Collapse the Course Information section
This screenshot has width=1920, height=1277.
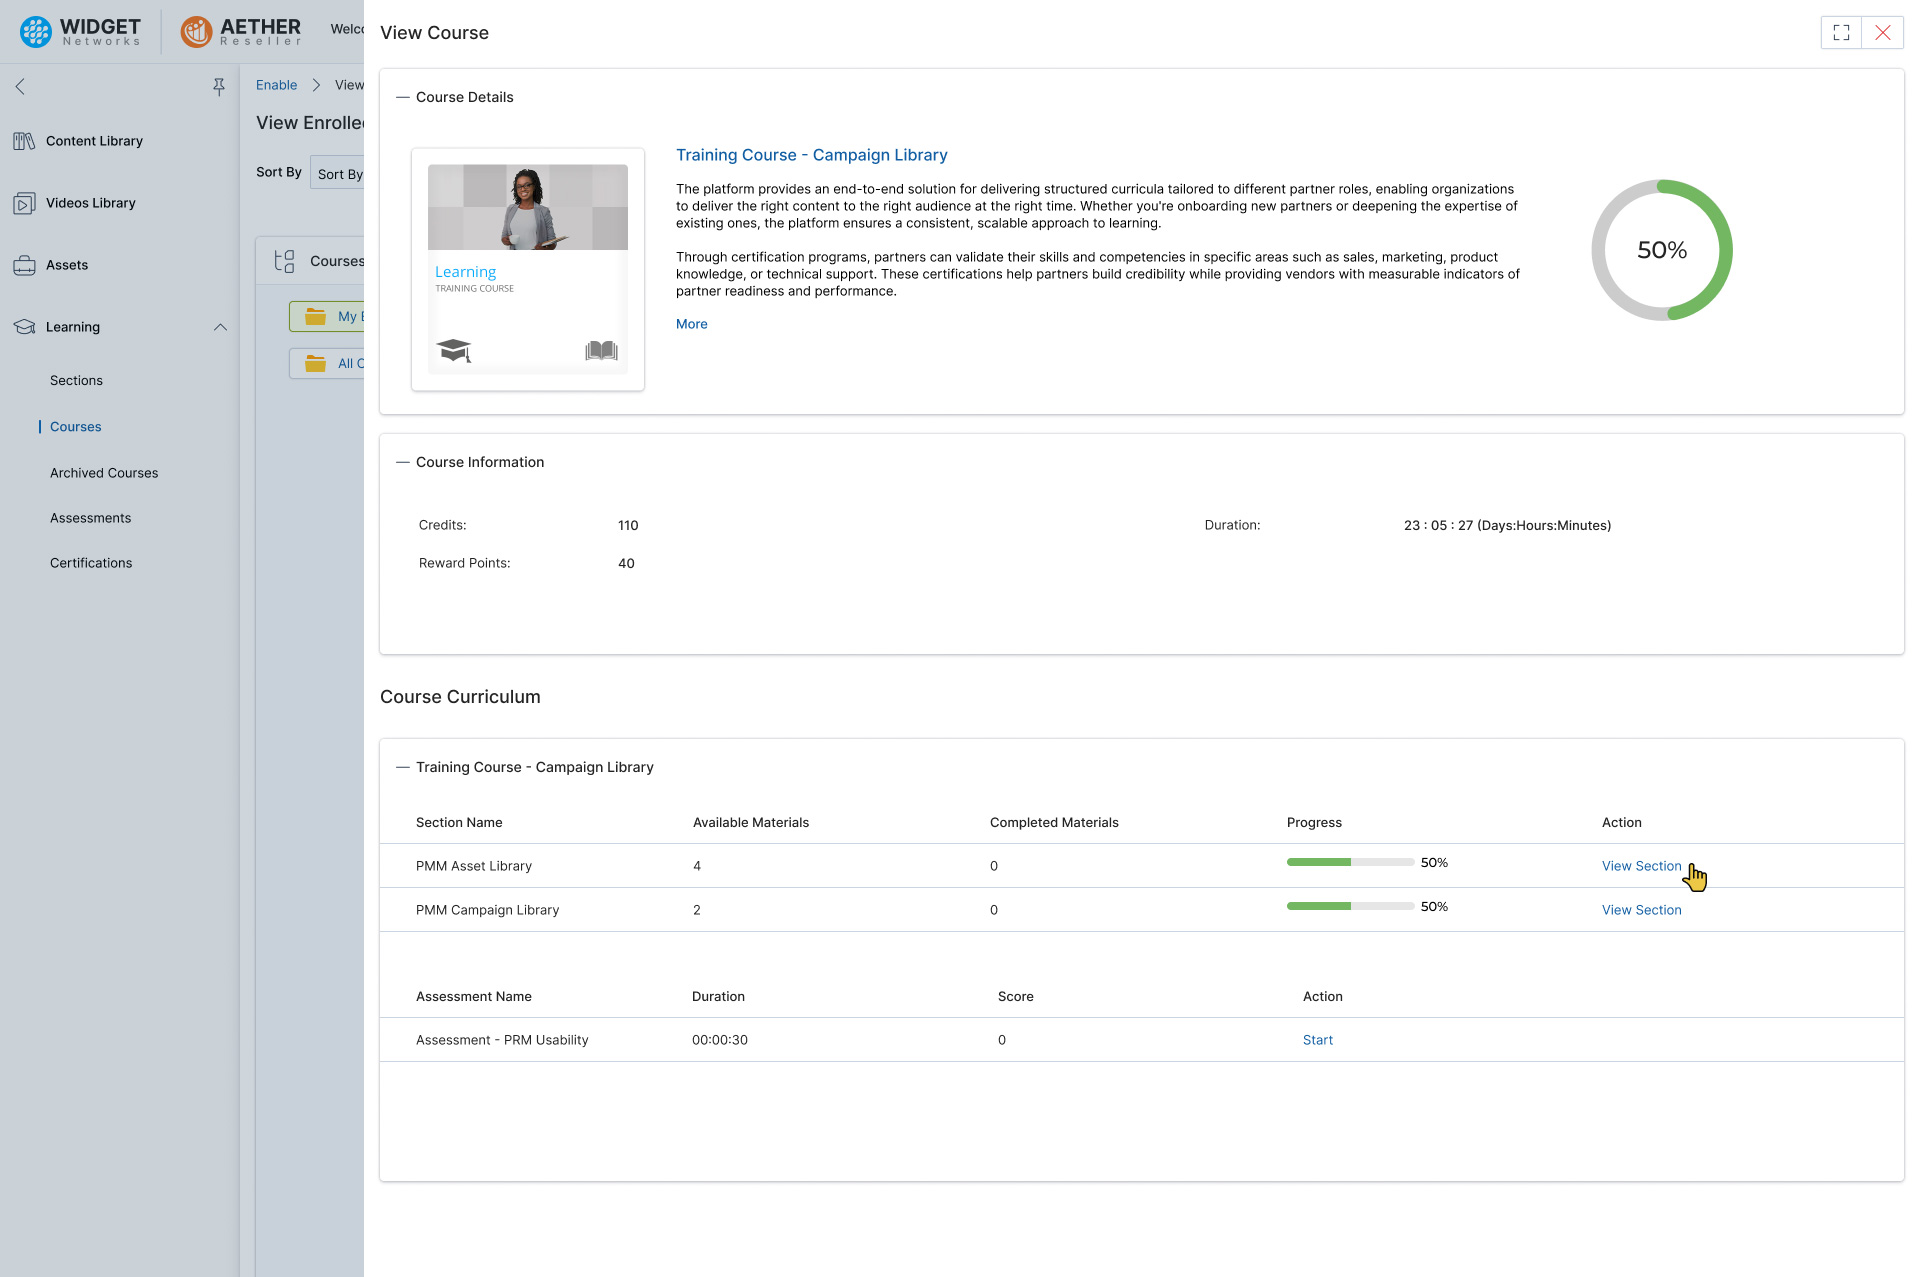point(400,462)
